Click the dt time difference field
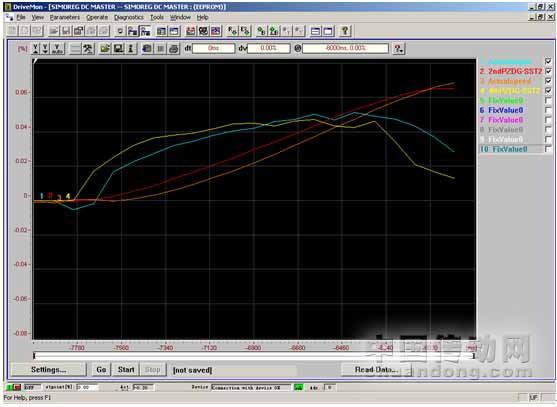This screenshot has height=407, width=557. click(213, 48)
